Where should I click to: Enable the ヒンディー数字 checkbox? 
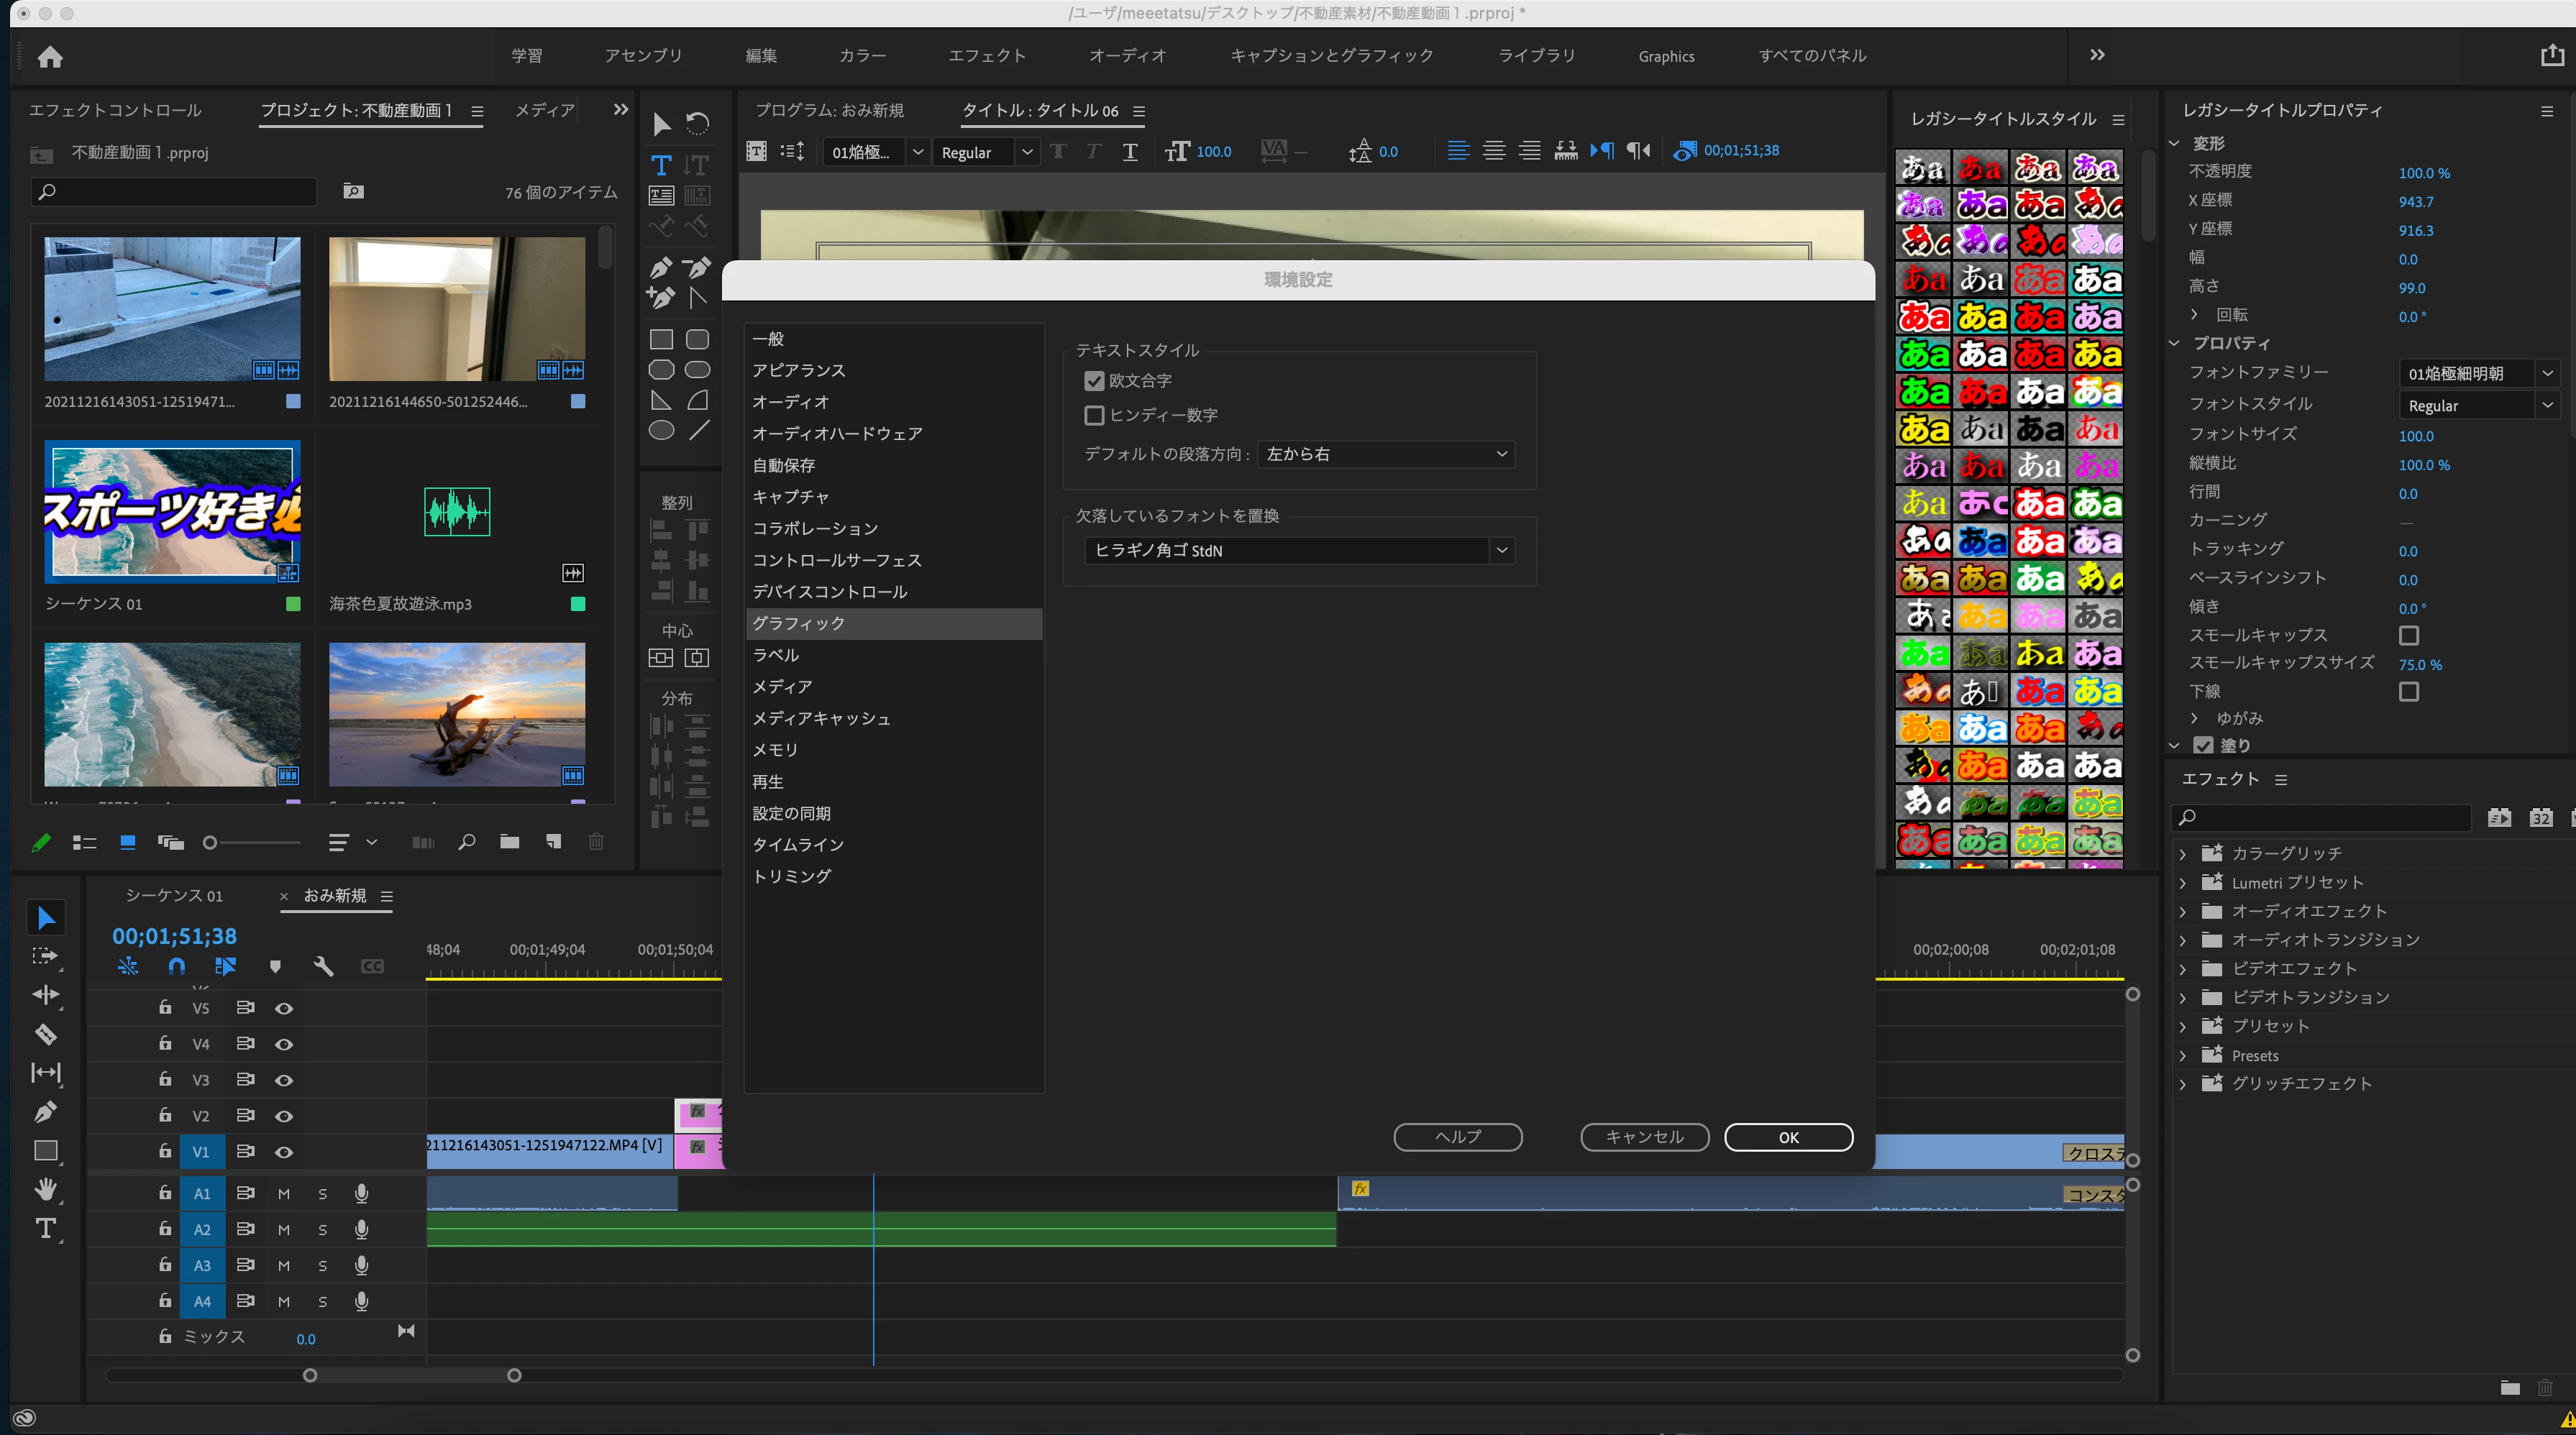coord(1094,415)
